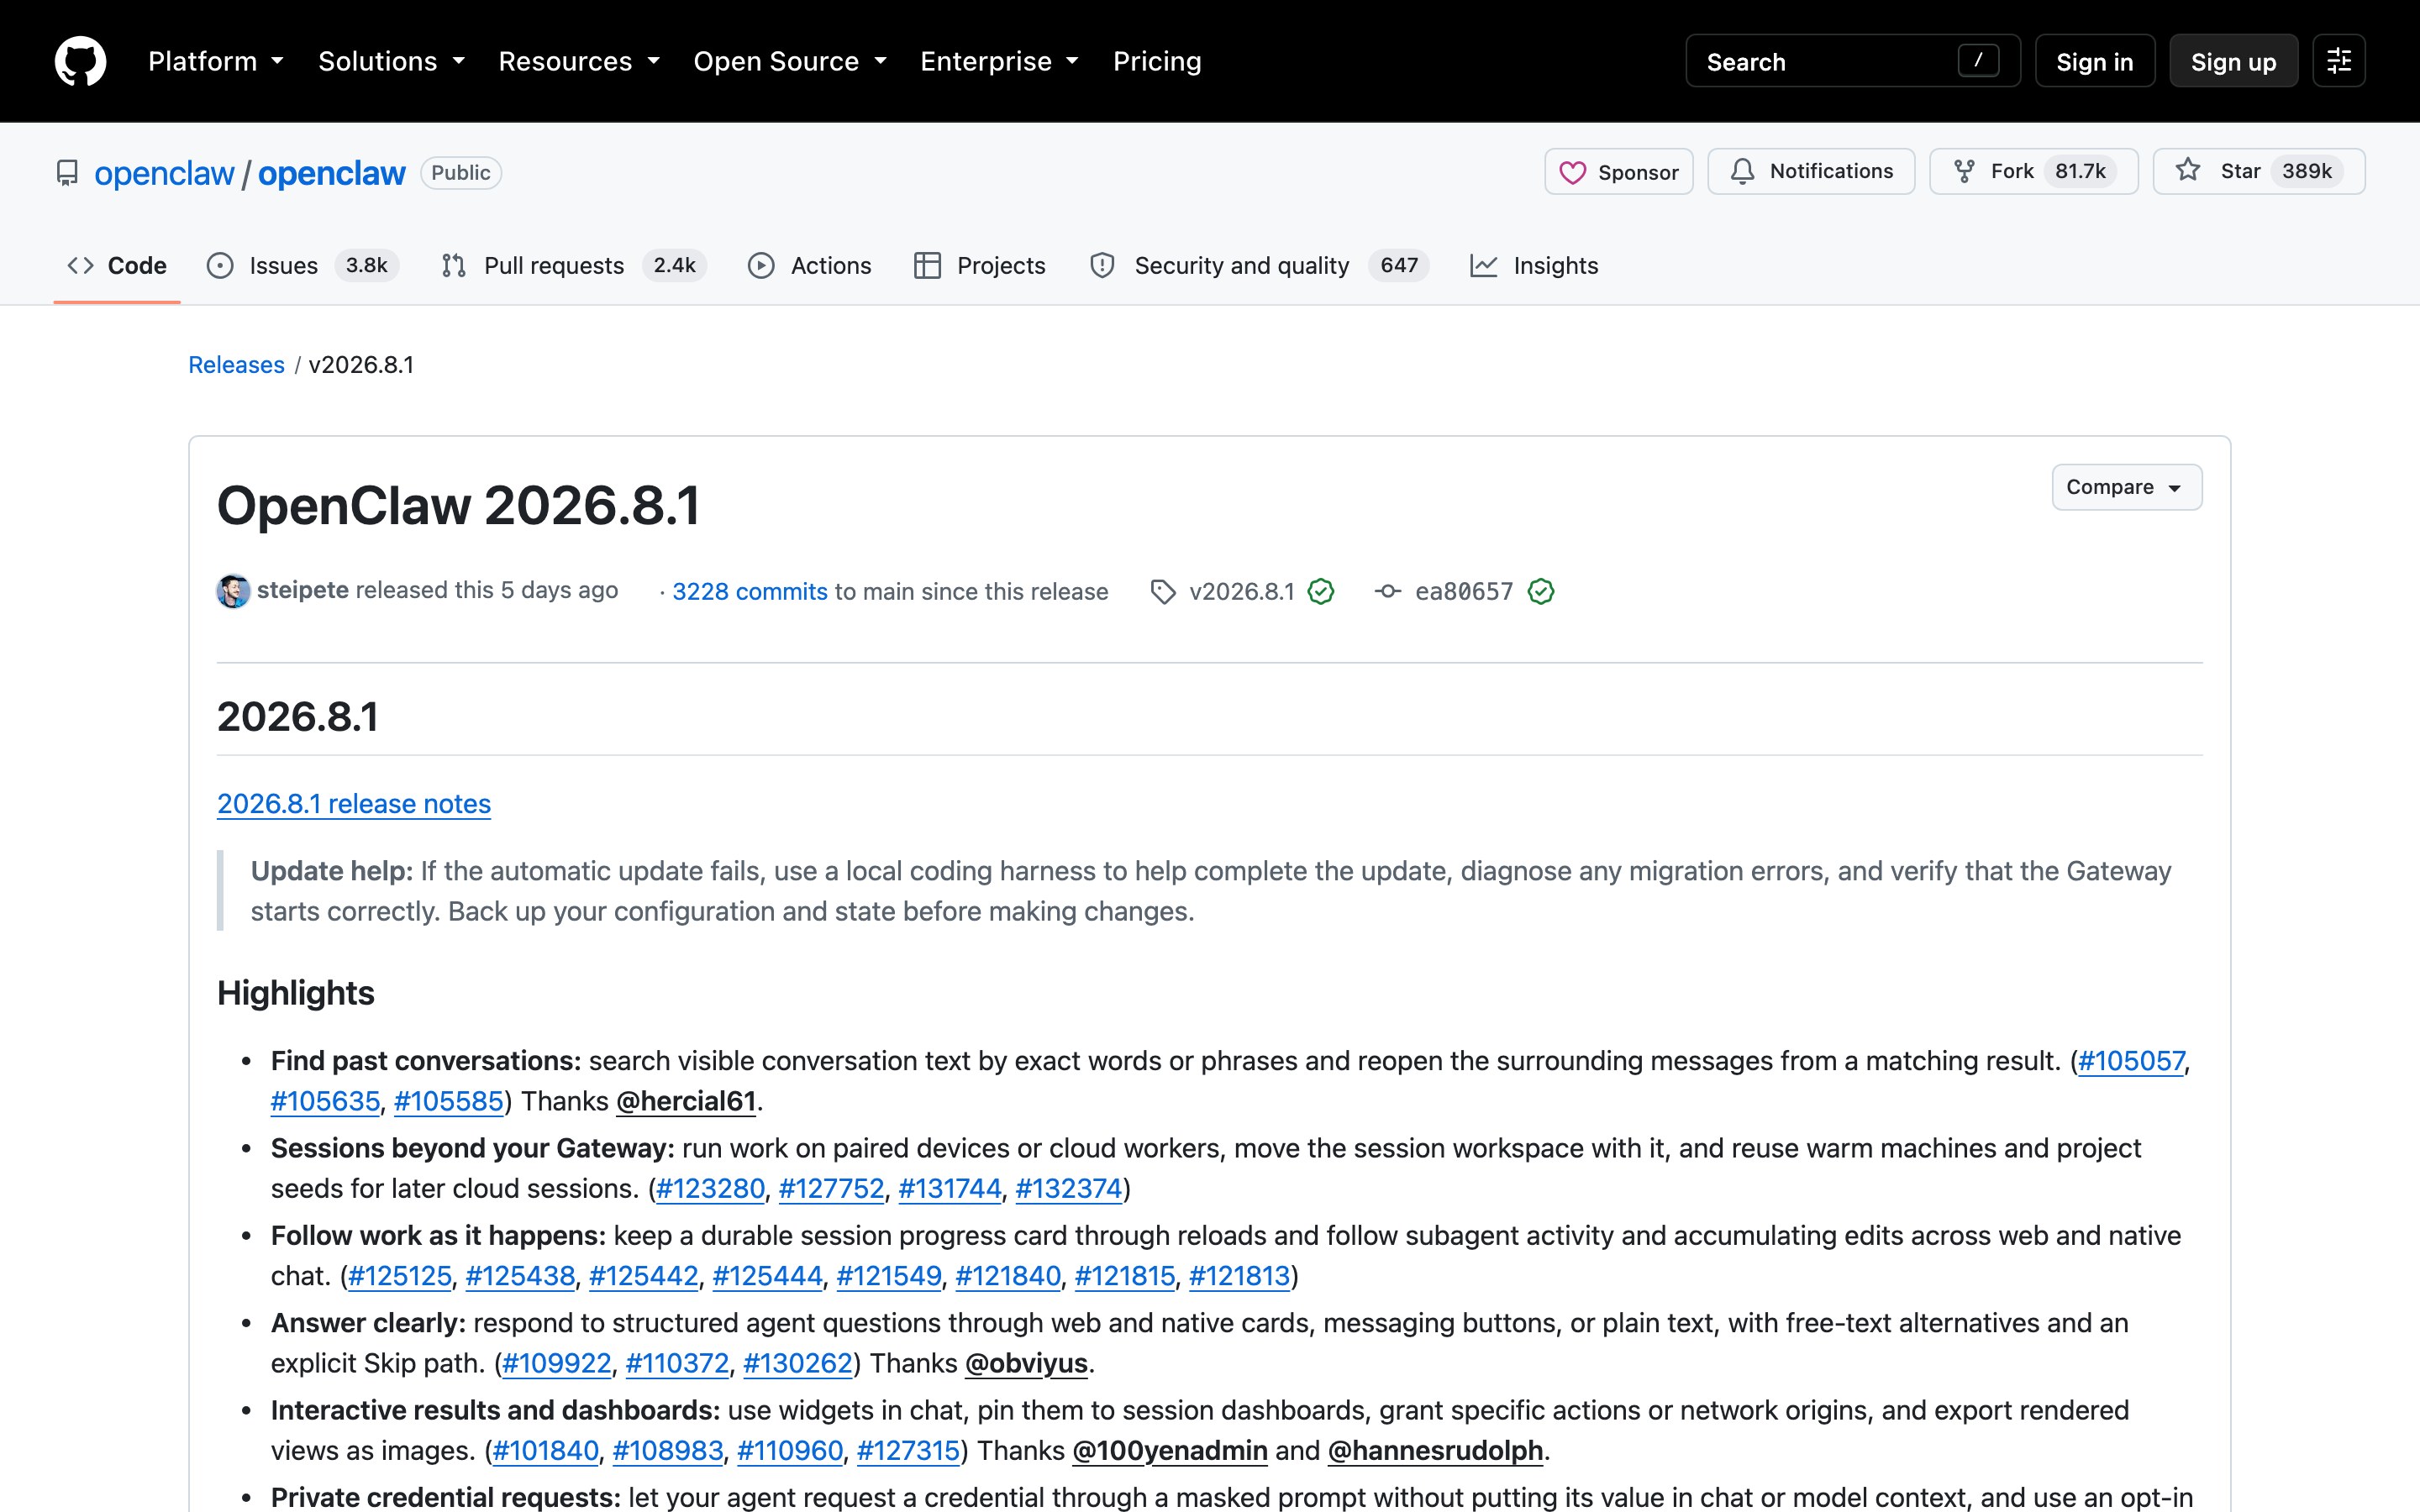Open pull request #130262
This screenshot has width=2420, height=1512.
coord(797,1363)
